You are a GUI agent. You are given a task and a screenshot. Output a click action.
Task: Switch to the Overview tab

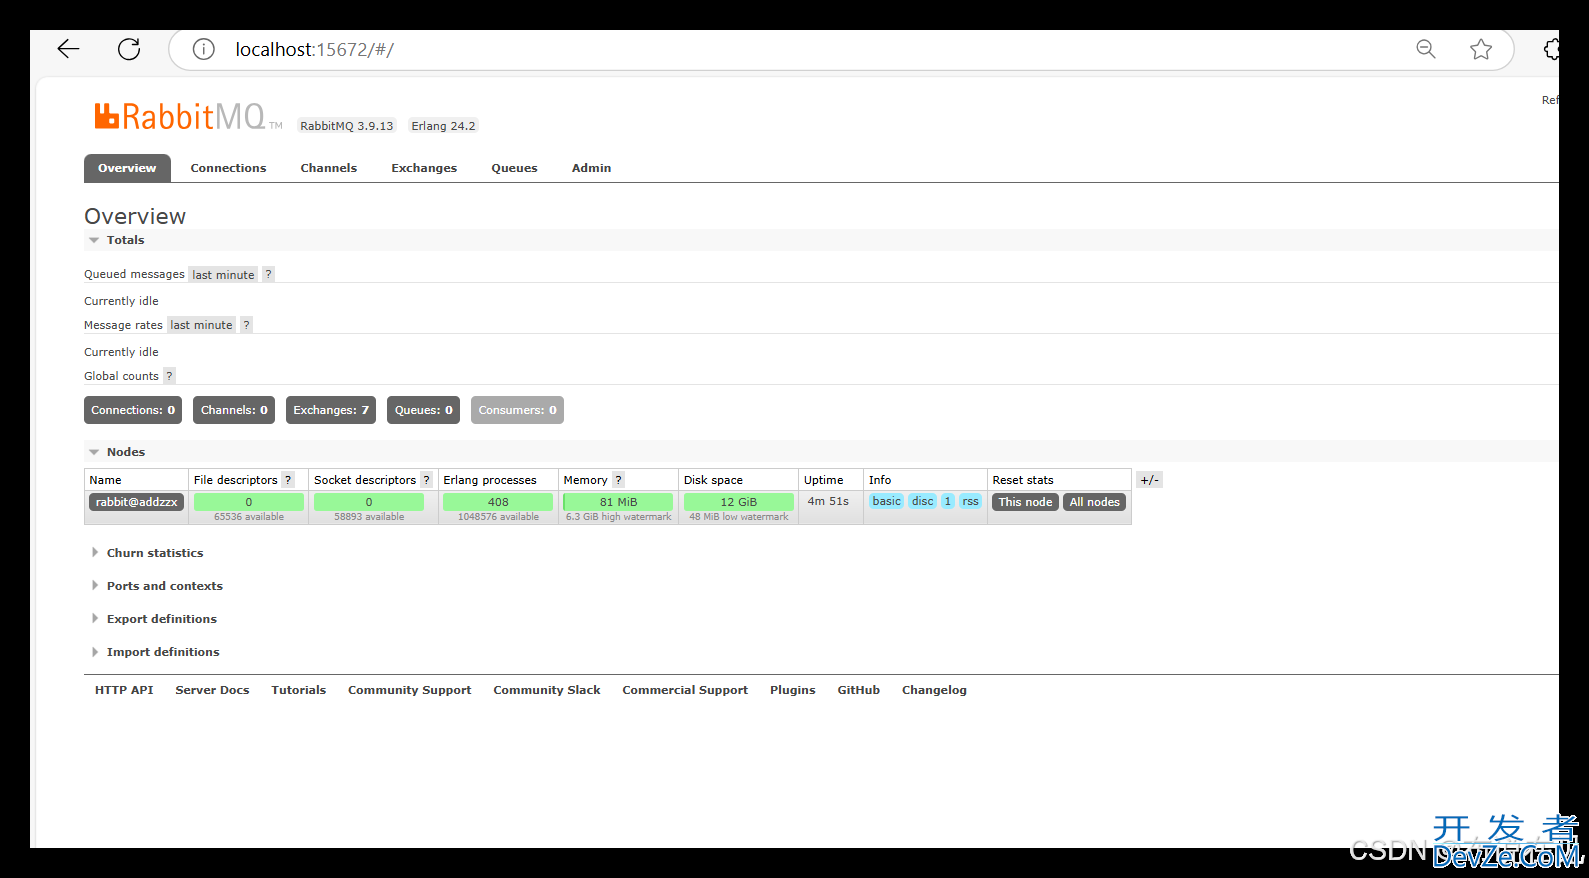[x=127, y=168]
